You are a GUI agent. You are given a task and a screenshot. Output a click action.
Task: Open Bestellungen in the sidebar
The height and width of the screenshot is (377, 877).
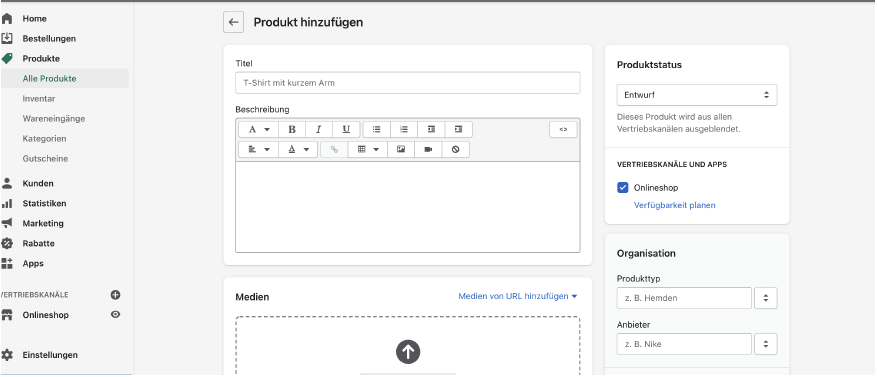49,39
